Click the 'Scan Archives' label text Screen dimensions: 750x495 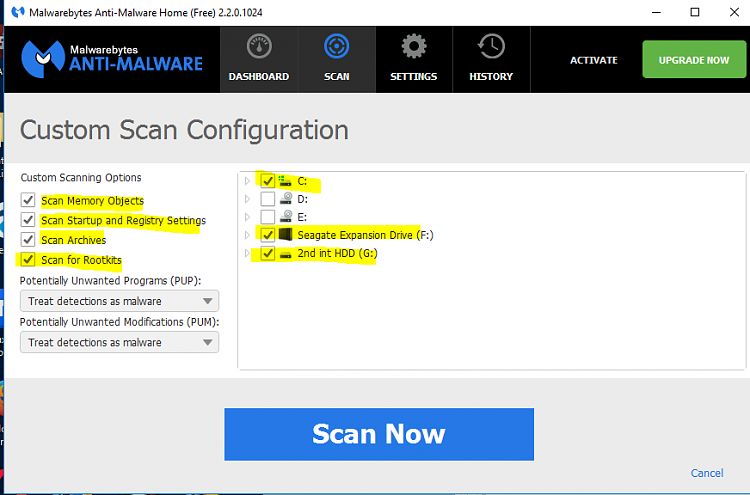(x=74, y=240)
